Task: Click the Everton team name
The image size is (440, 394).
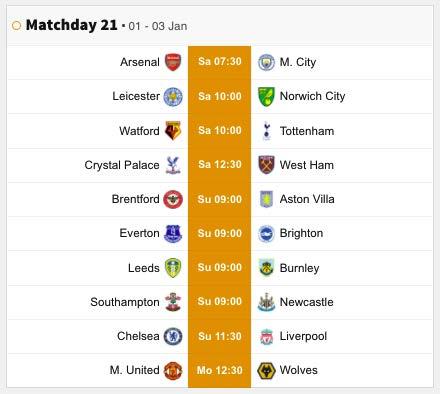Action: (x=139, y=233)
